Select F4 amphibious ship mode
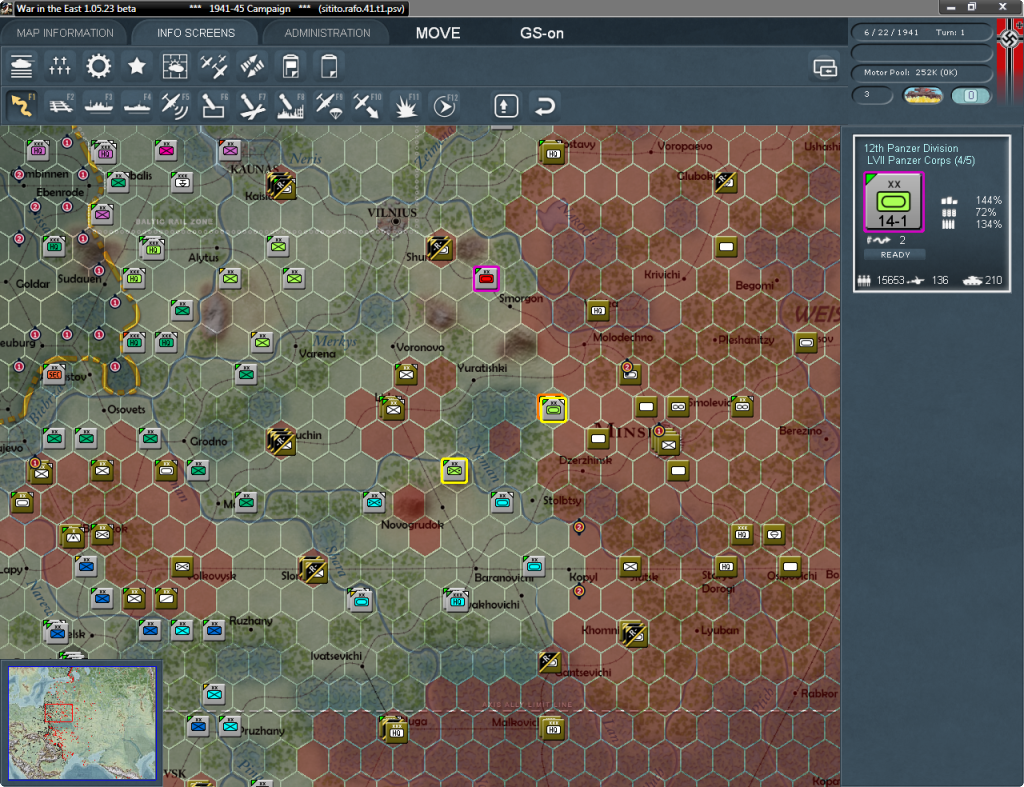 coord(137,105)
